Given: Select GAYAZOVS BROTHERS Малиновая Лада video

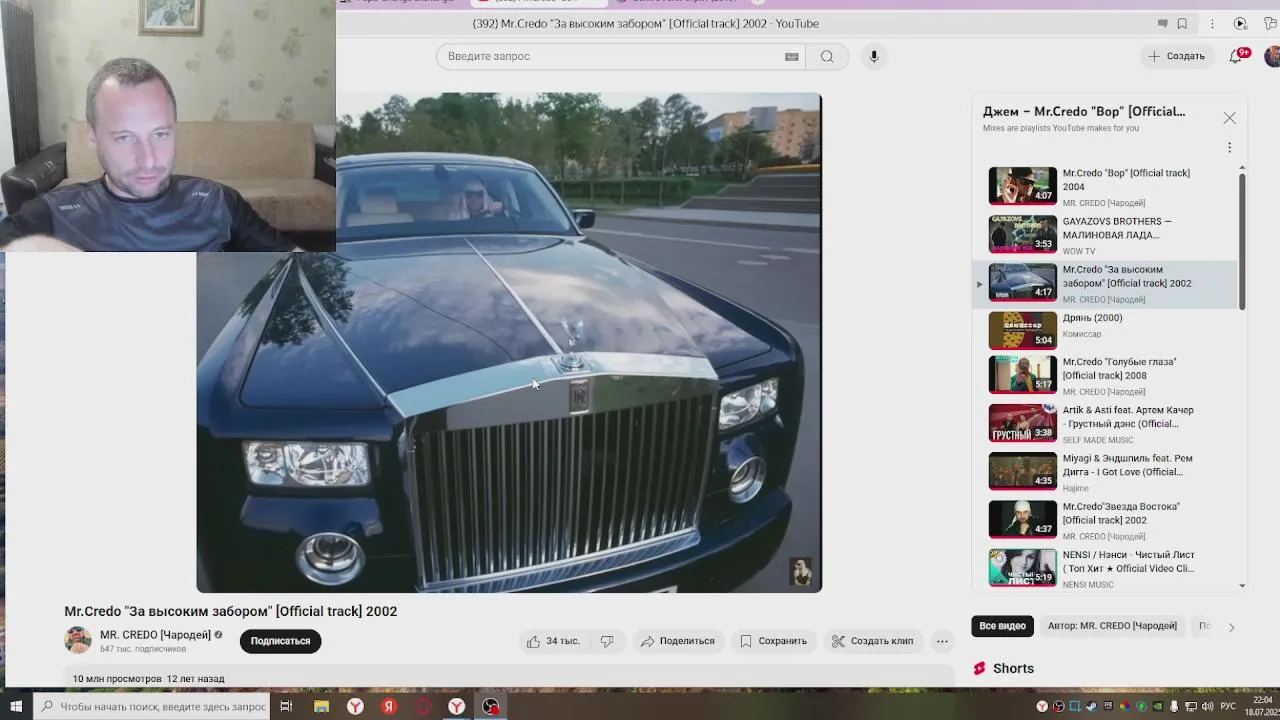Looking at the screenshot, I should [1105, 235].
